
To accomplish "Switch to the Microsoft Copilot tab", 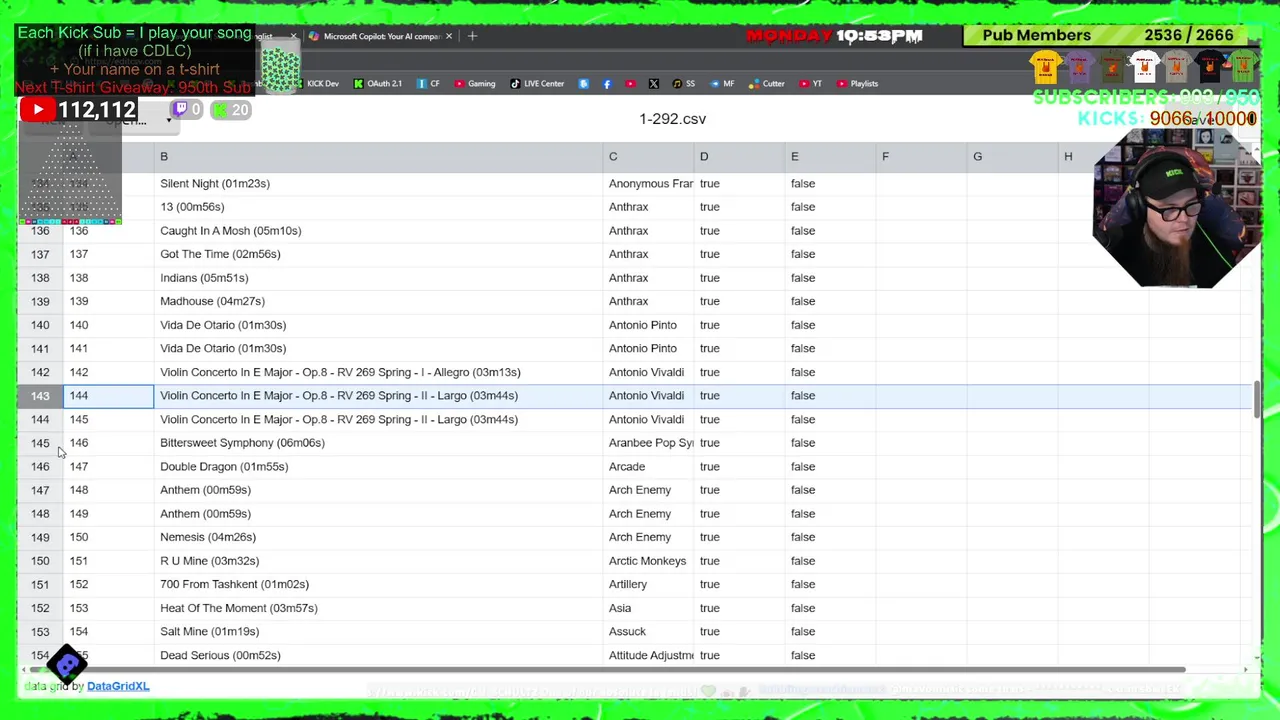I will point(380,36).
